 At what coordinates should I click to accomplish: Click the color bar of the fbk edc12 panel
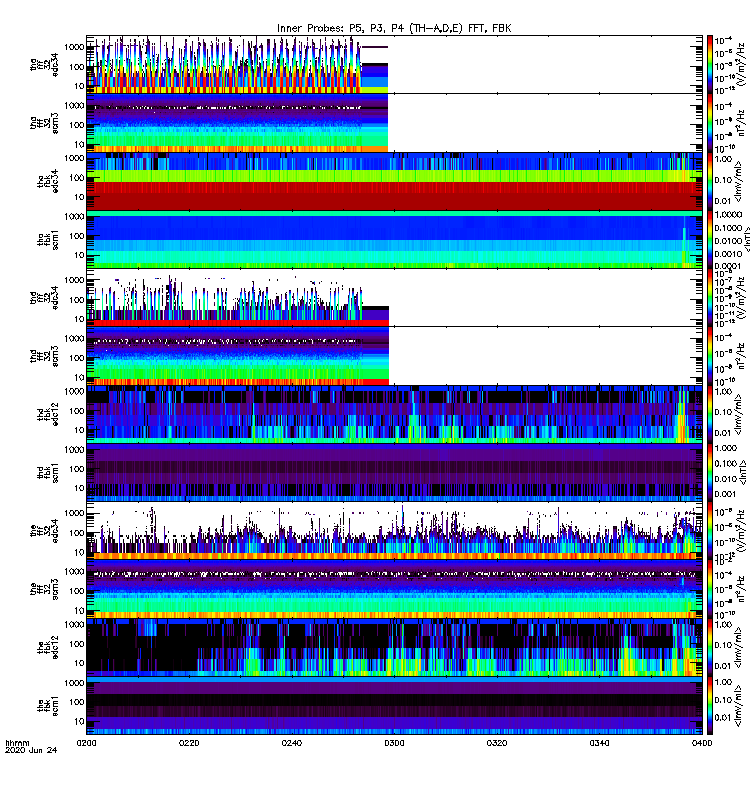click(x=710, y=647)
